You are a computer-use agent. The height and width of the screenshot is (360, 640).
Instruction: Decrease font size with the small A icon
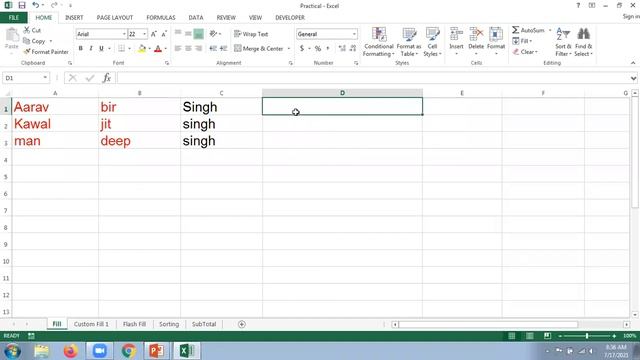(164, 34)
